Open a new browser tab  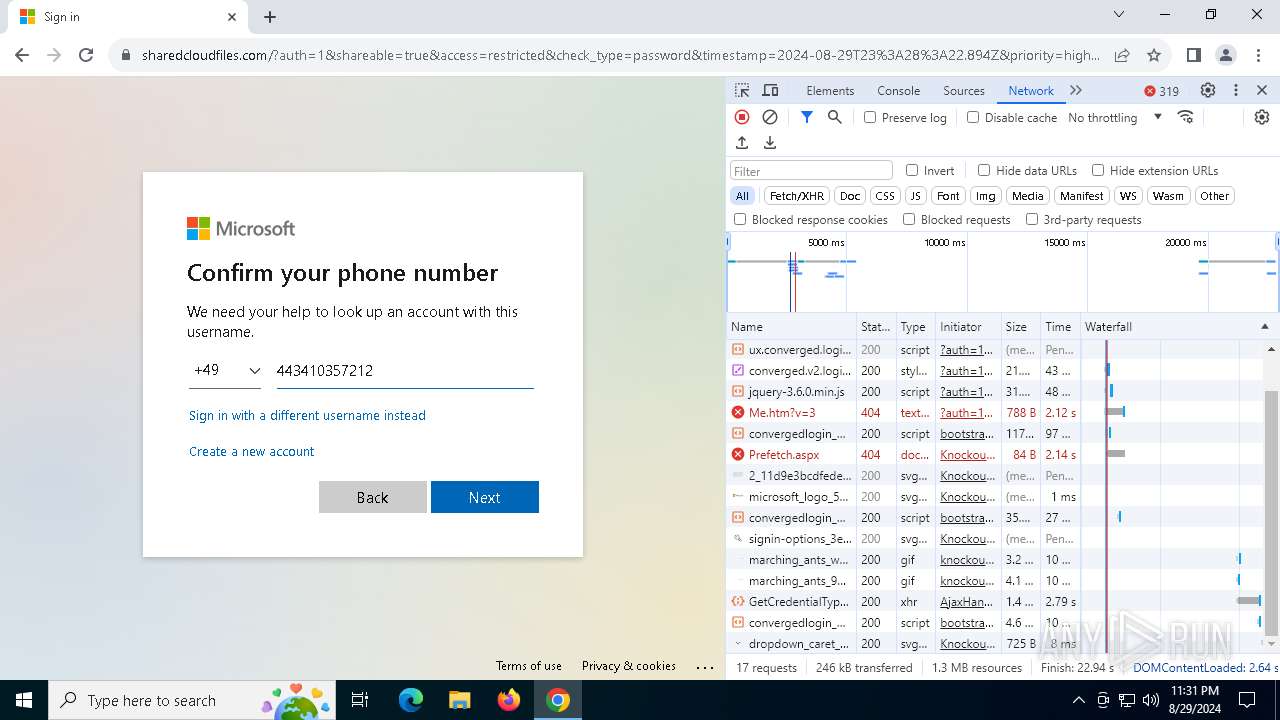pyautogui.click(x=270, y=17)
